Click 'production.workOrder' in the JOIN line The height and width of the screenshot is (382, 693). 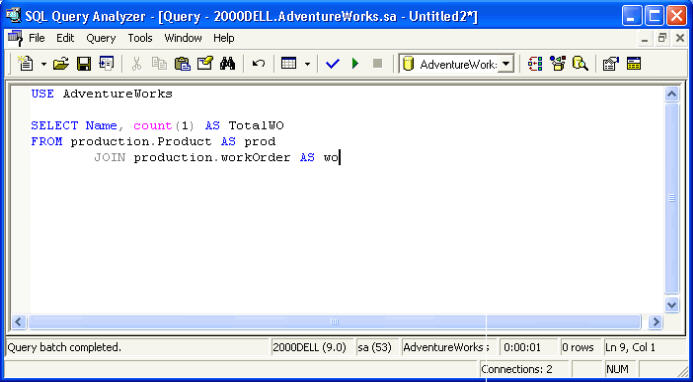(212, 157)
